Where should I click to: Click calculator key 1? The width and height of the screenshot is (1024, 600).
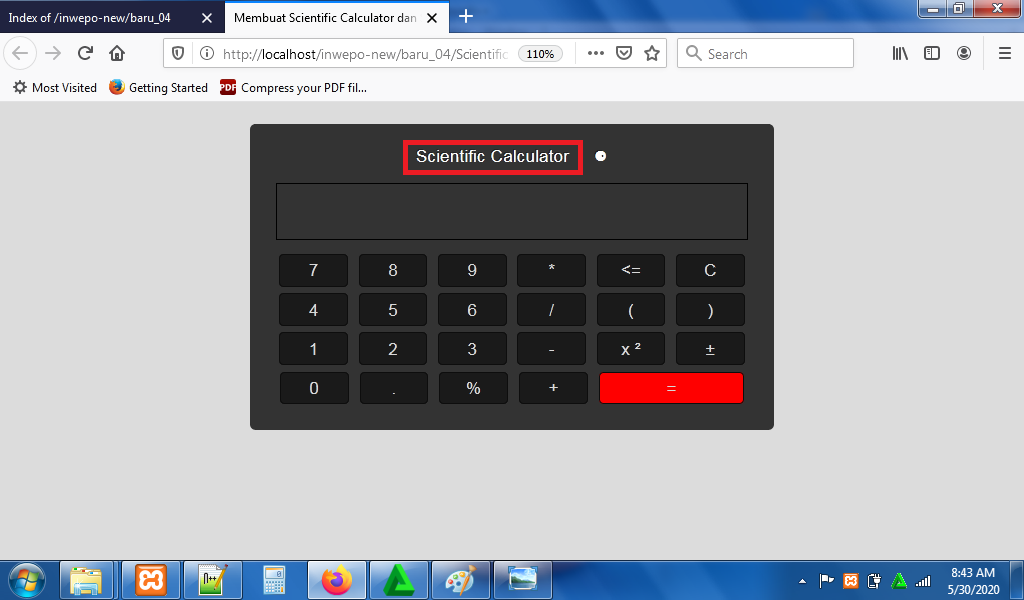(313, 349)
